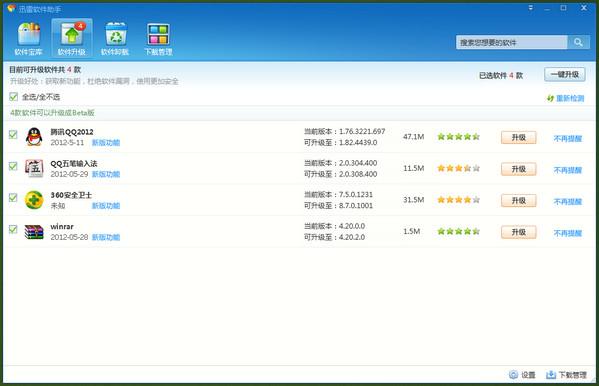599x386 pixels.
Task: Uncheck the winrar checkbox
Action: [x=13, y=229]
